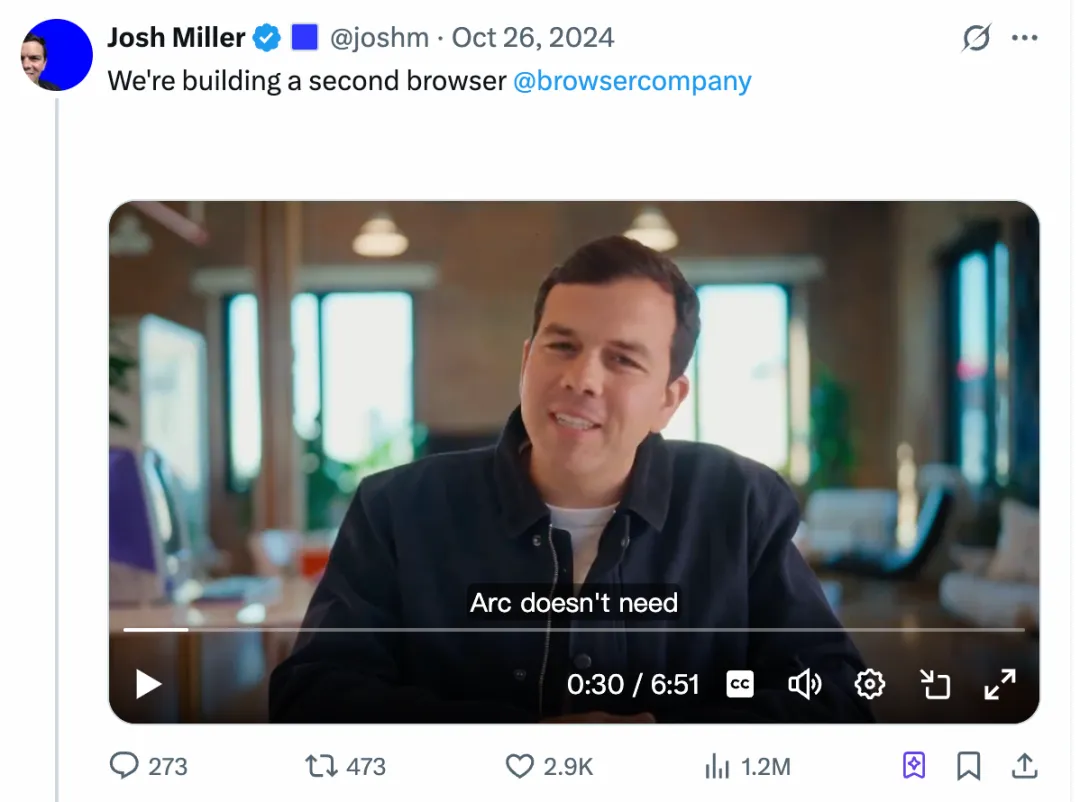The height and width of the screenshot is (802, 1080).
Task: Seek on the video progress bar
Action: pyautogui.click(x=574, y=630)
